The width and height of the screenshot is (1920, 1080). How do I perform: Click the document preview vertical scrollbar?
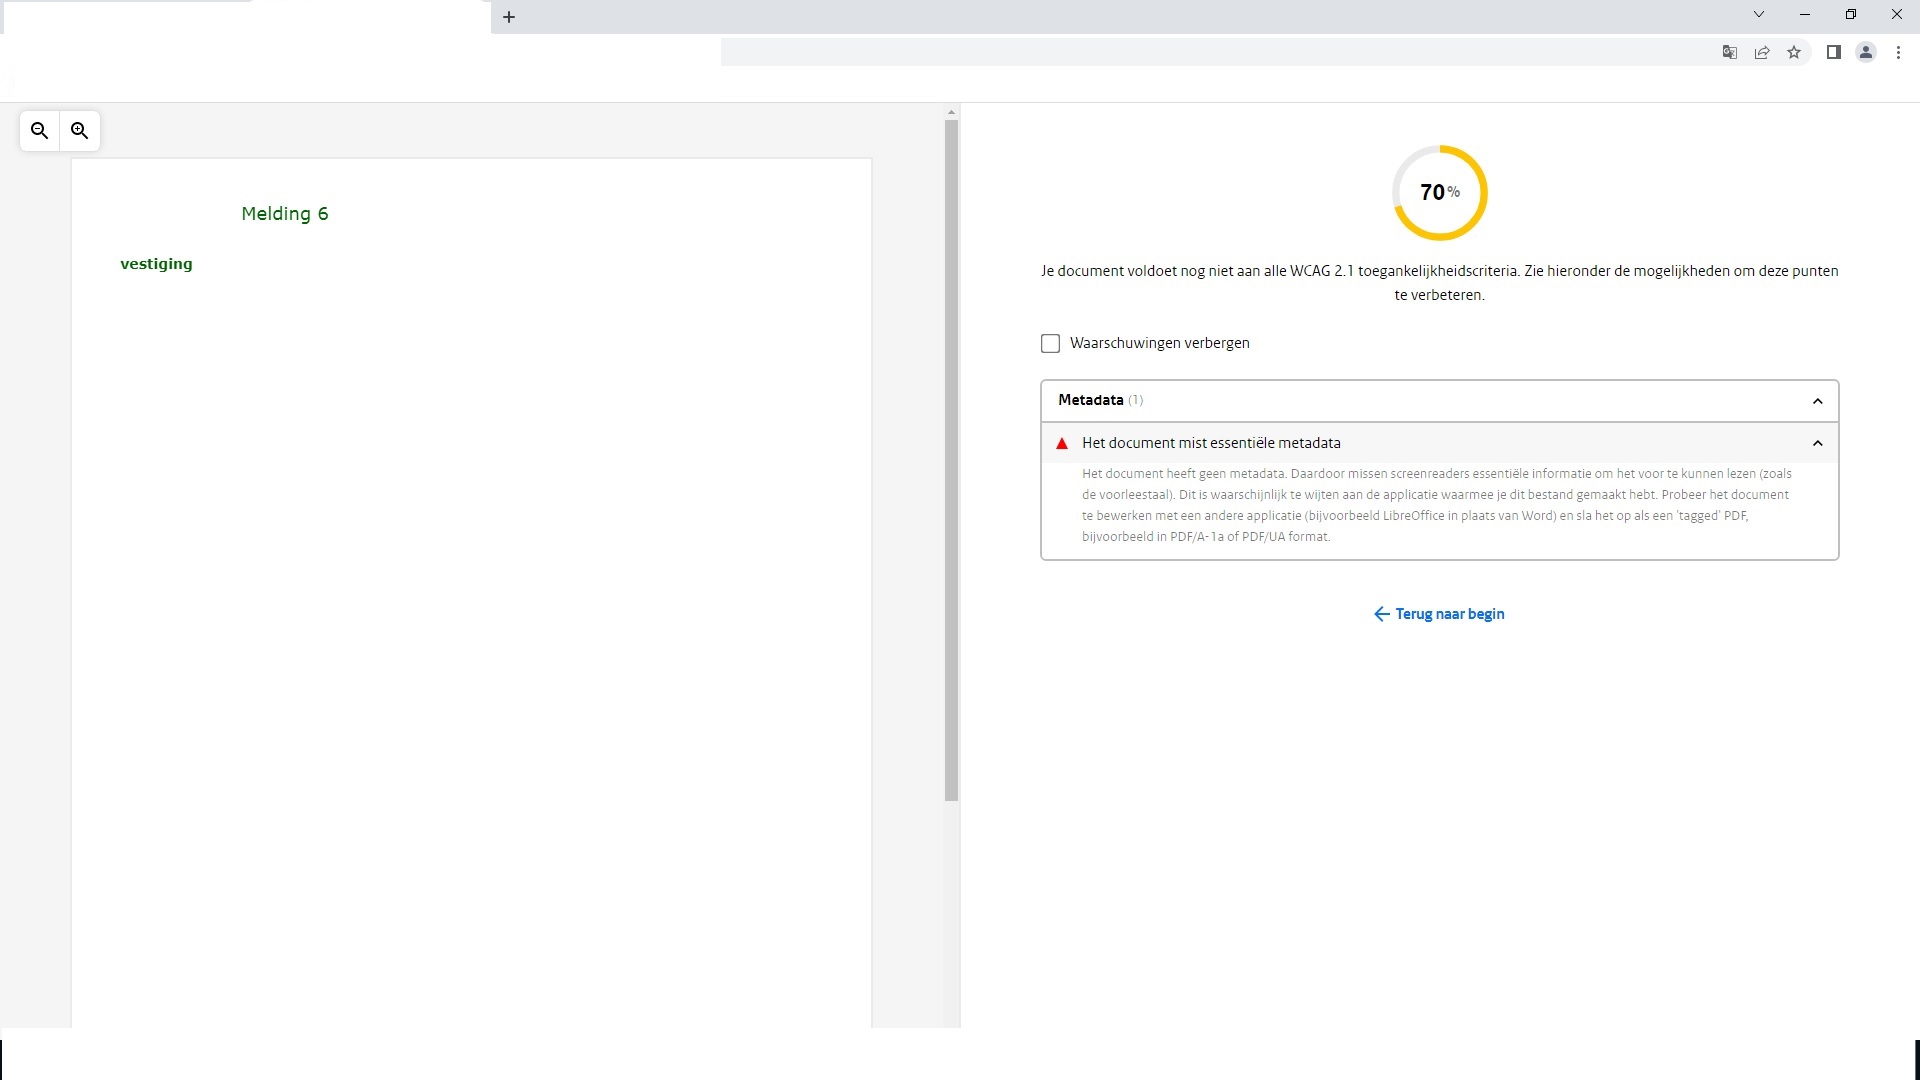click(951, 460)
